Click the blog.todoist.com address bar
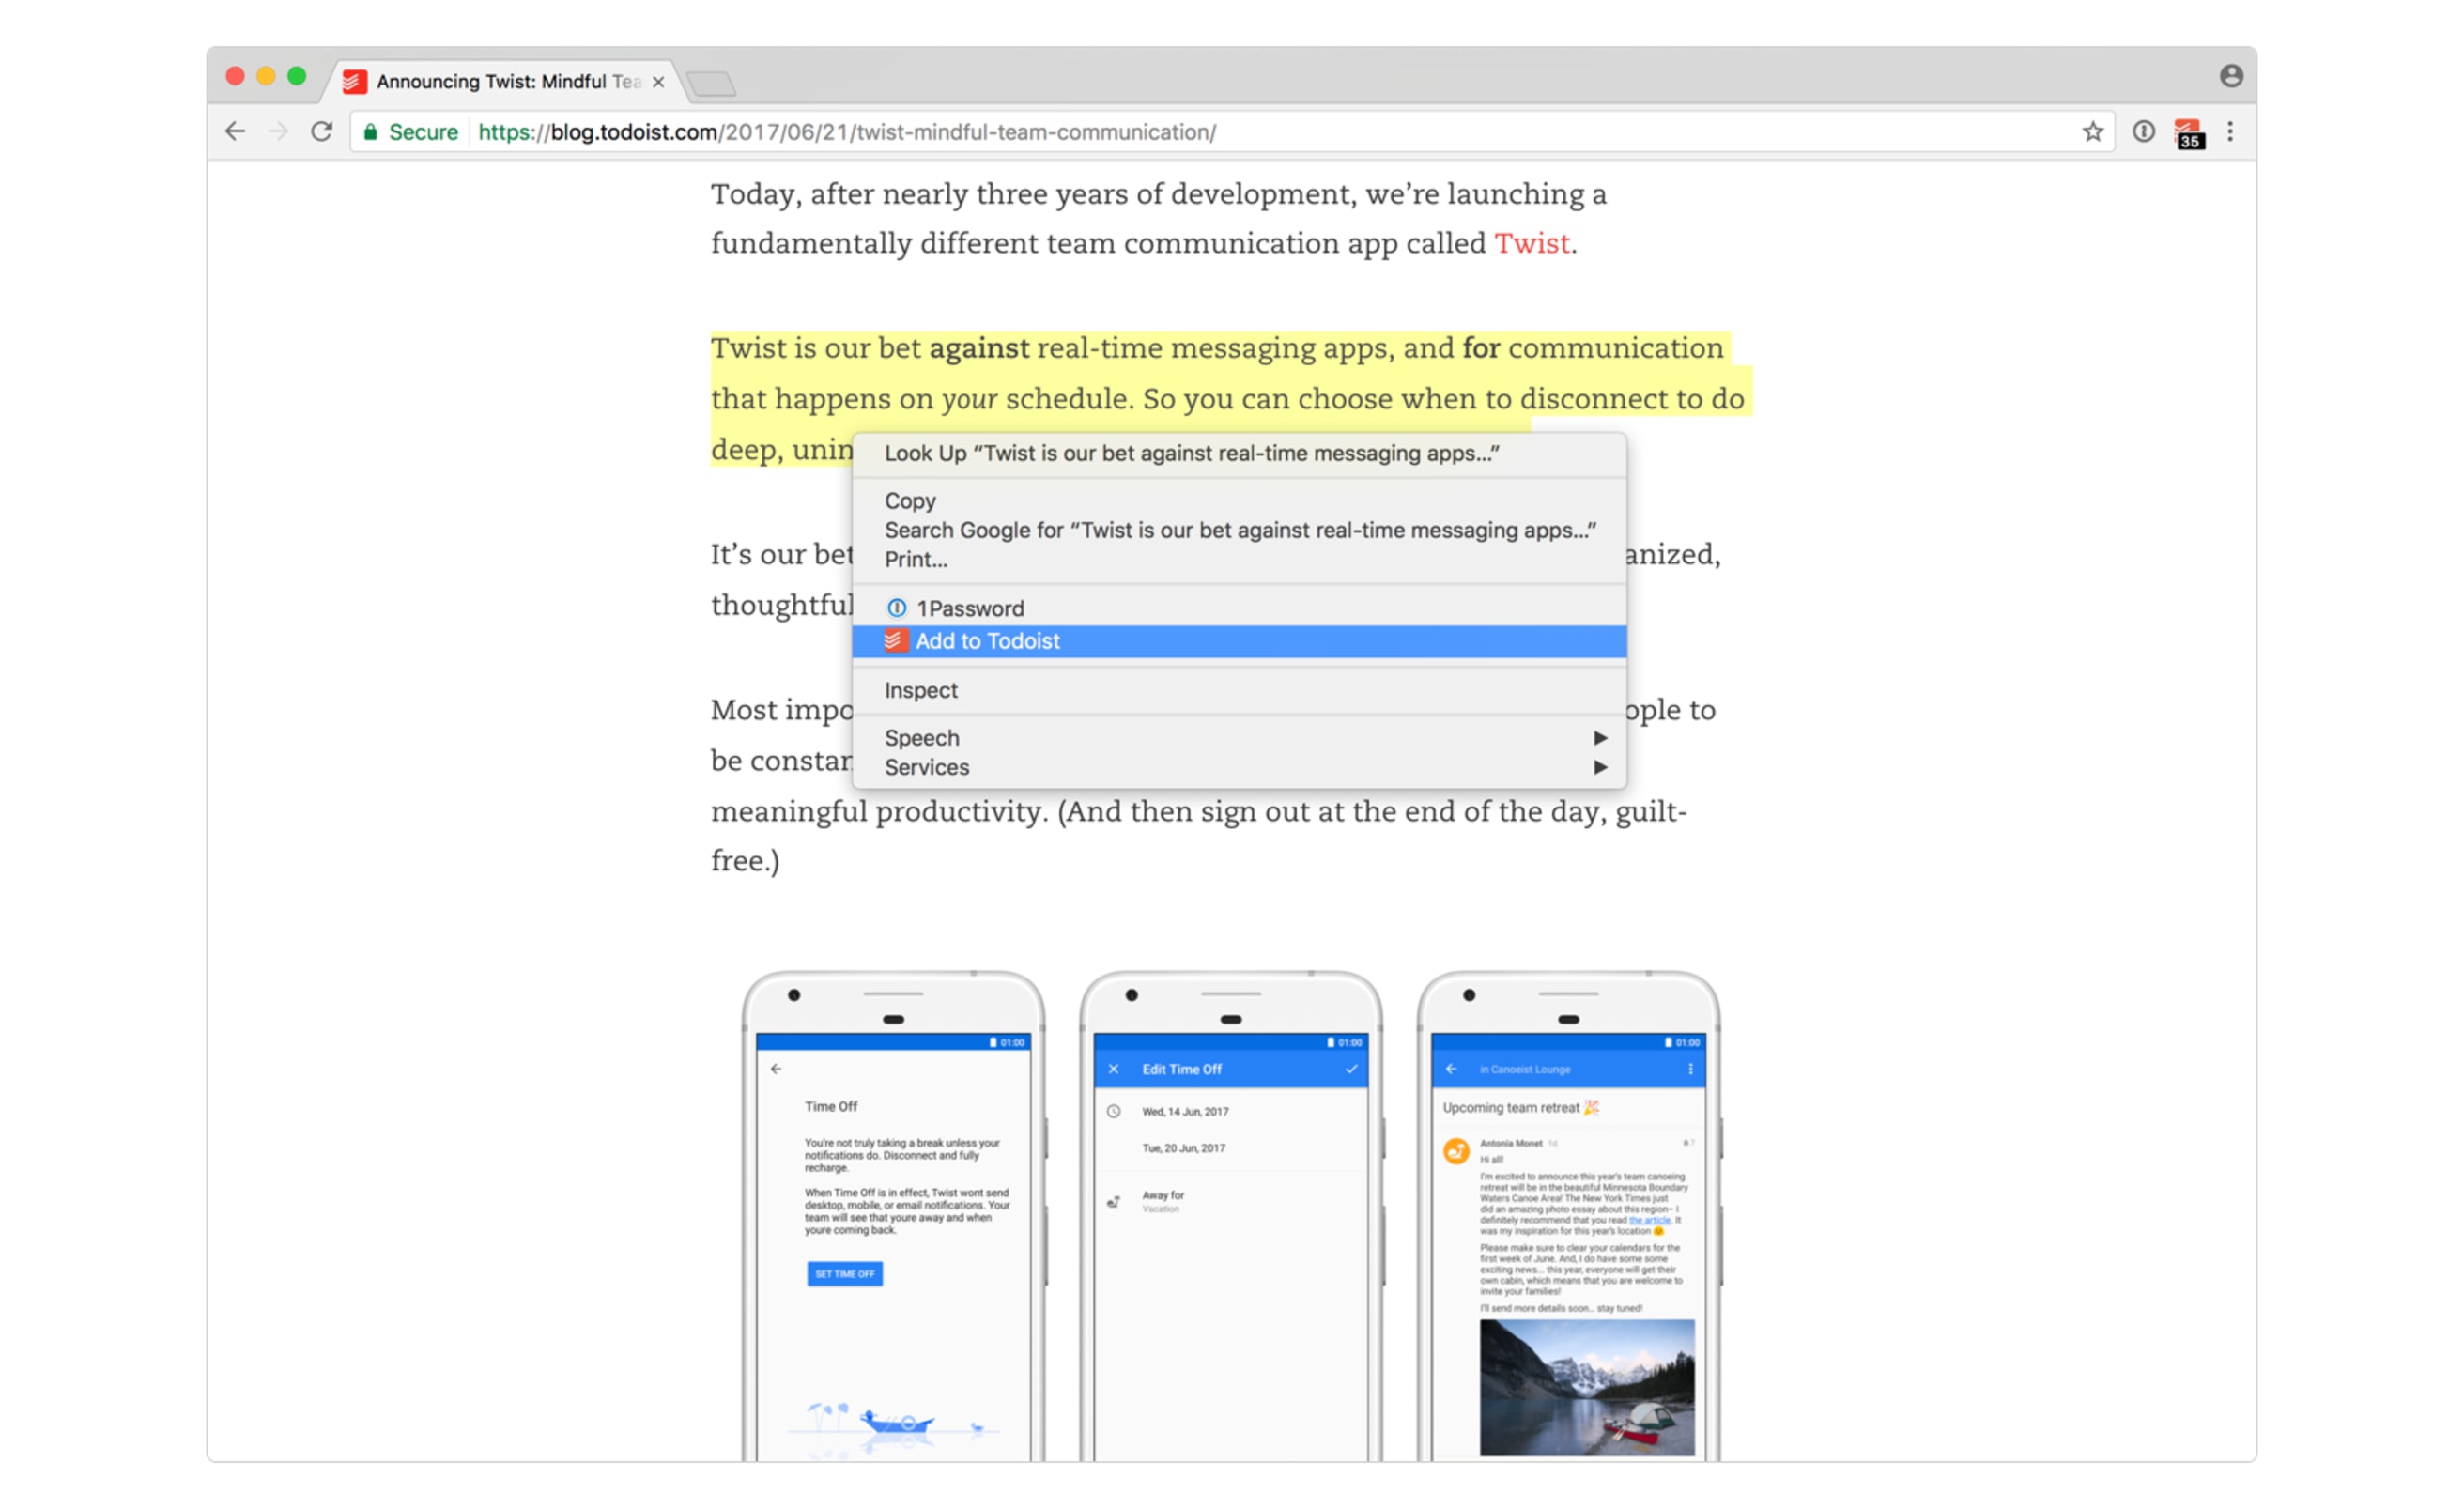The image size is (2464, 1509). [1230, 132]
